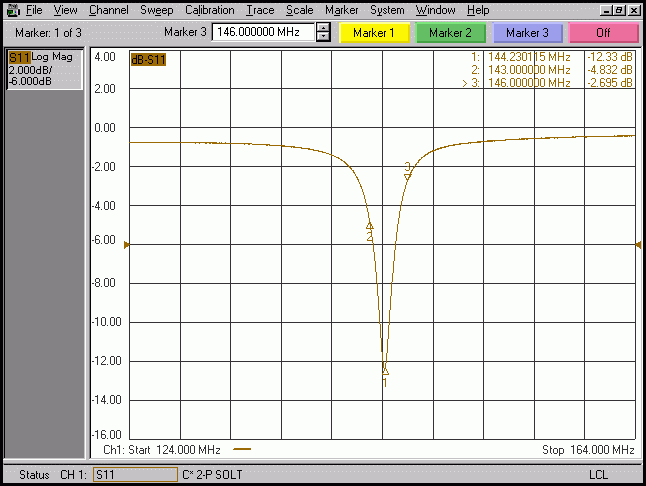Open the Channel menu
The image size is (646, 486).
109,10
